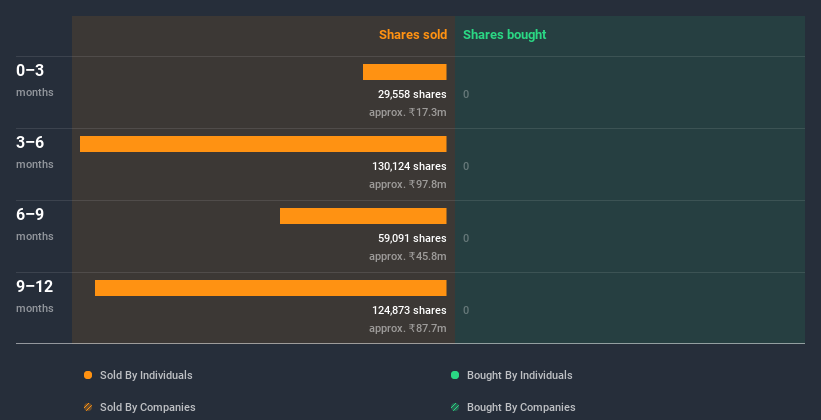Click the Bought By Companies striped icon
The image size is (821, 420).
tap(455, 407)
